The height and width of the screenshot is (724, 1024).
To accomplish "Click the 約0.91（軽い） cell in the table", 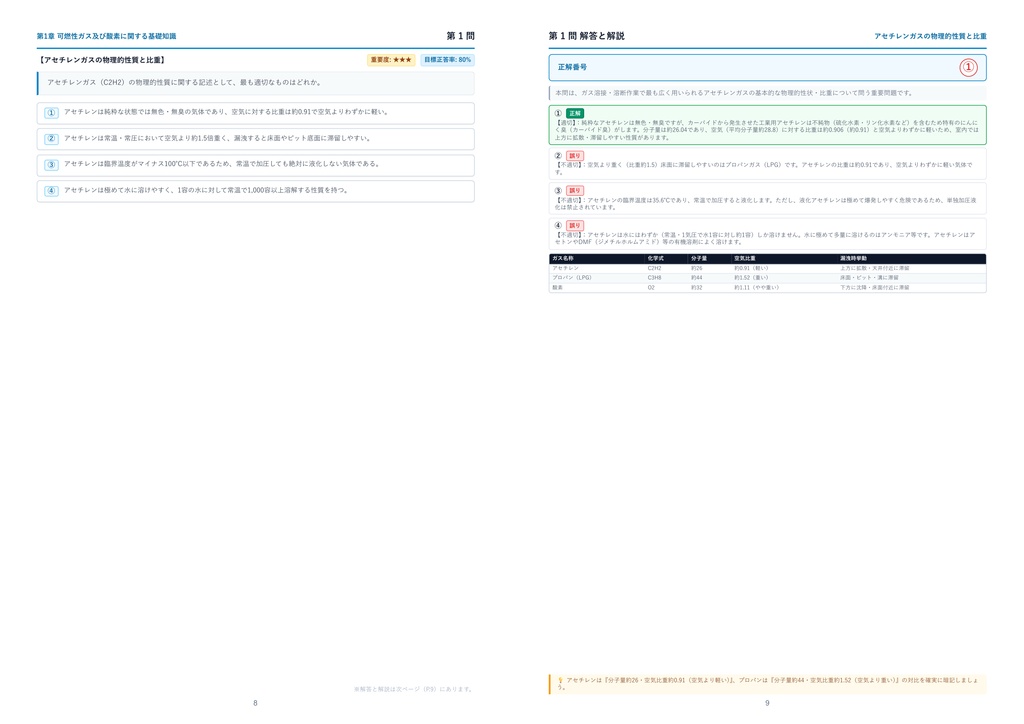I will point(751,268).
